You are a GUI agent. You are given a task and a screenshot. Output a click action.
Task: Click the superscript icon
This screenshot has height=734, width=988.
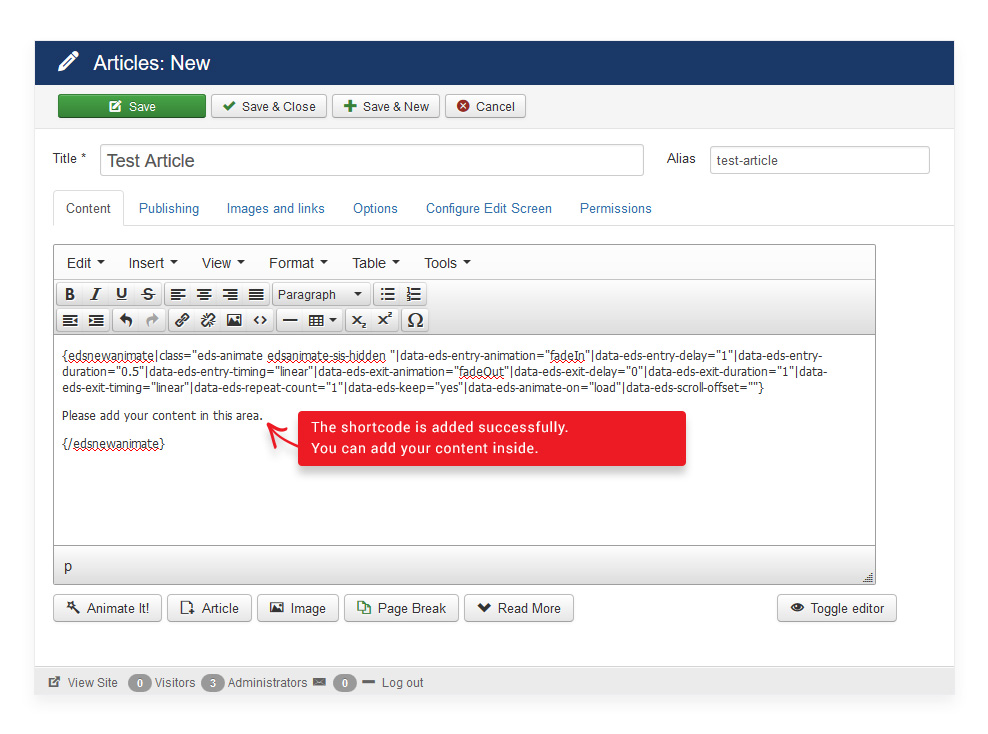pos(385,320)
